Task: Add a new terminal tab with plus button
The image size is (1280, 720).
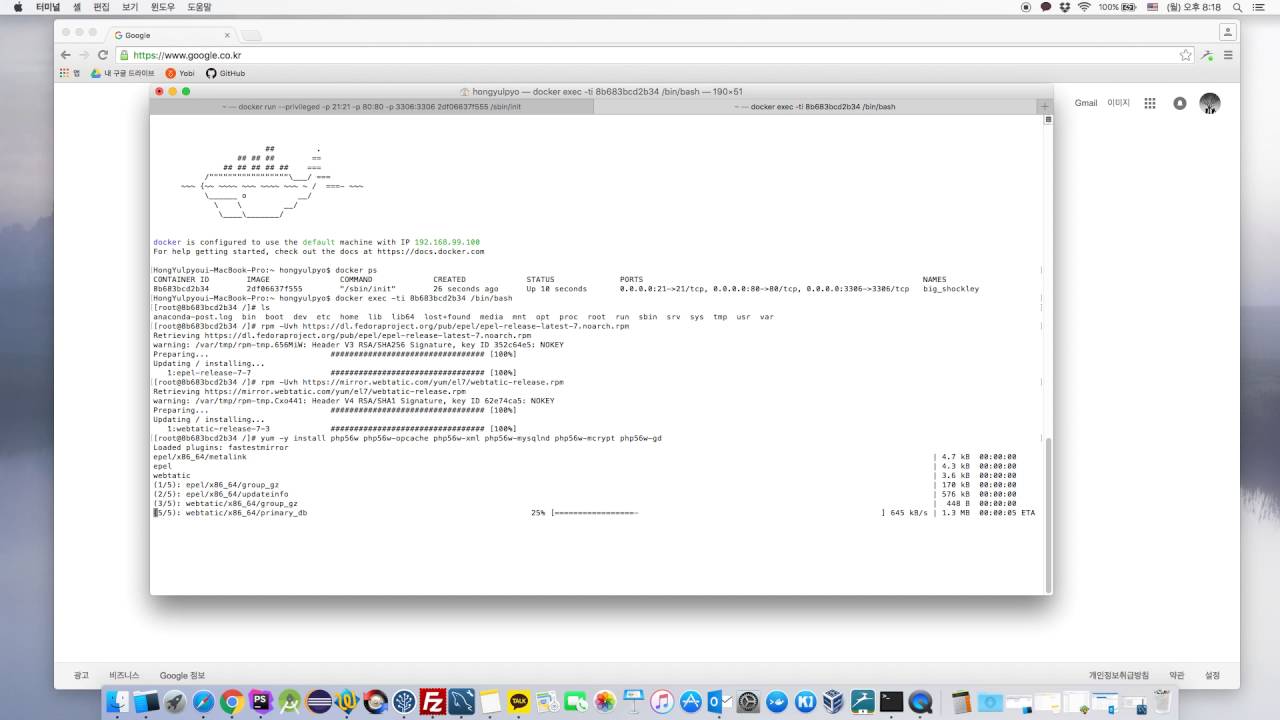Action: click(x=1045, y=106)
